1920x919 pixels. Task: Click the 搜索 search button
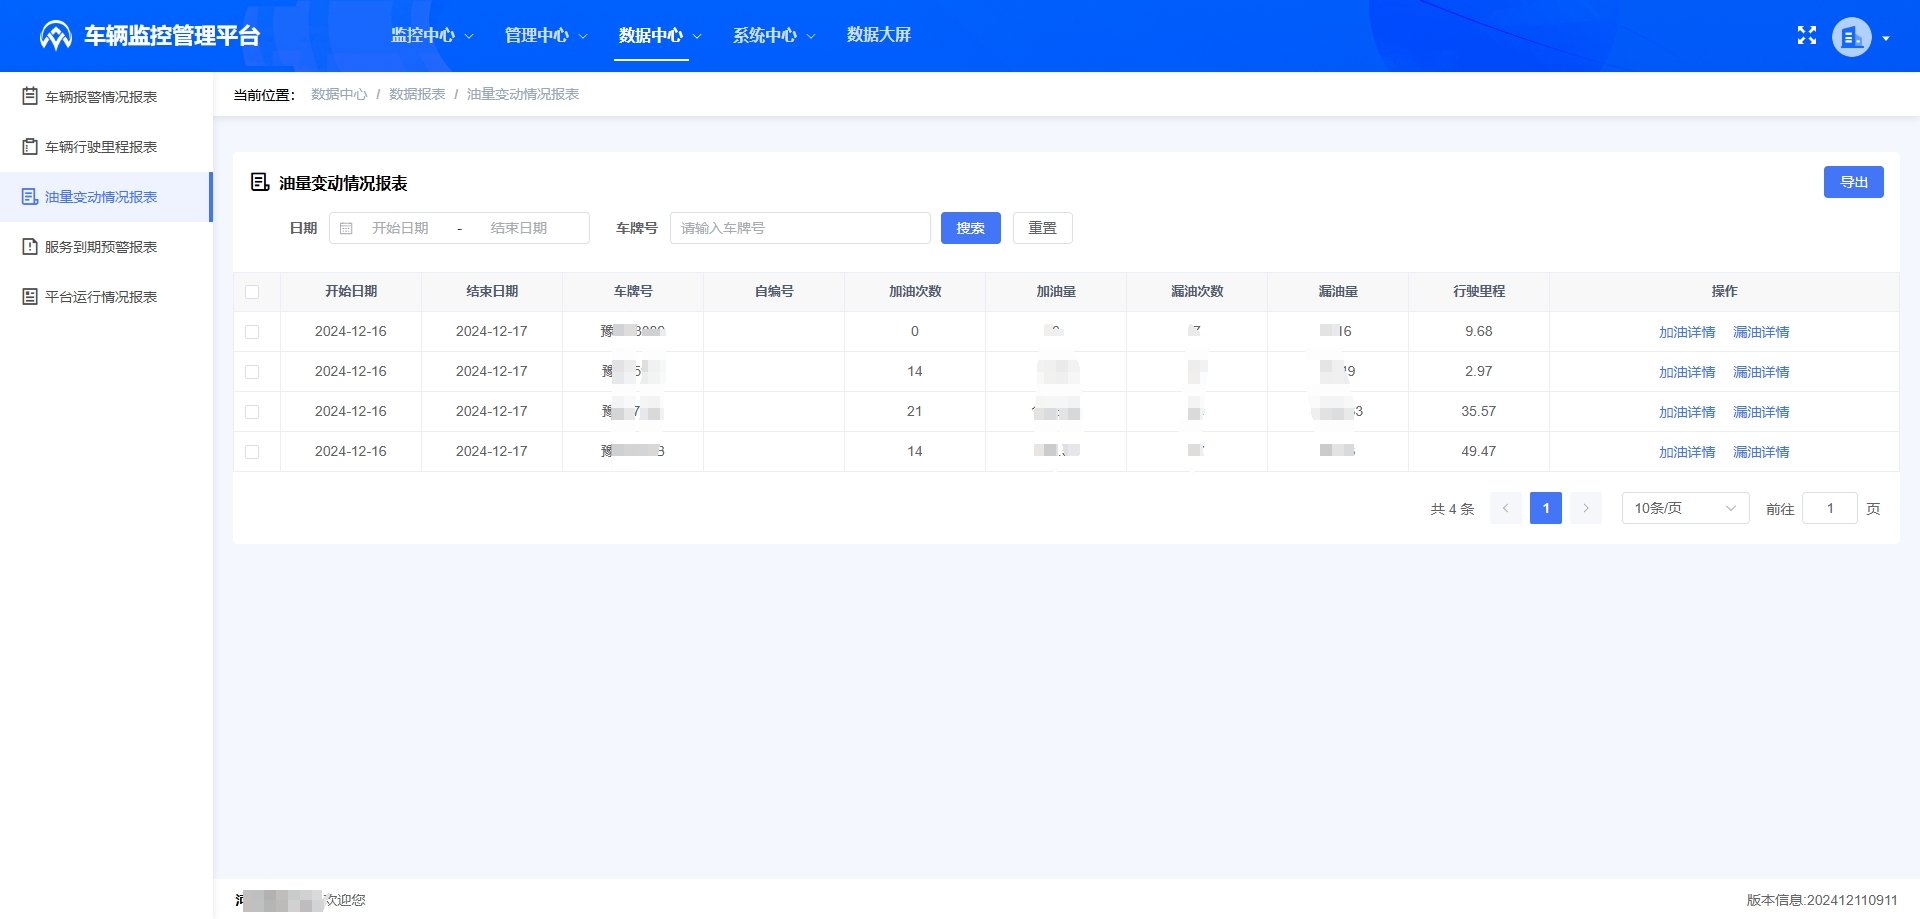(x=970, y=228)
